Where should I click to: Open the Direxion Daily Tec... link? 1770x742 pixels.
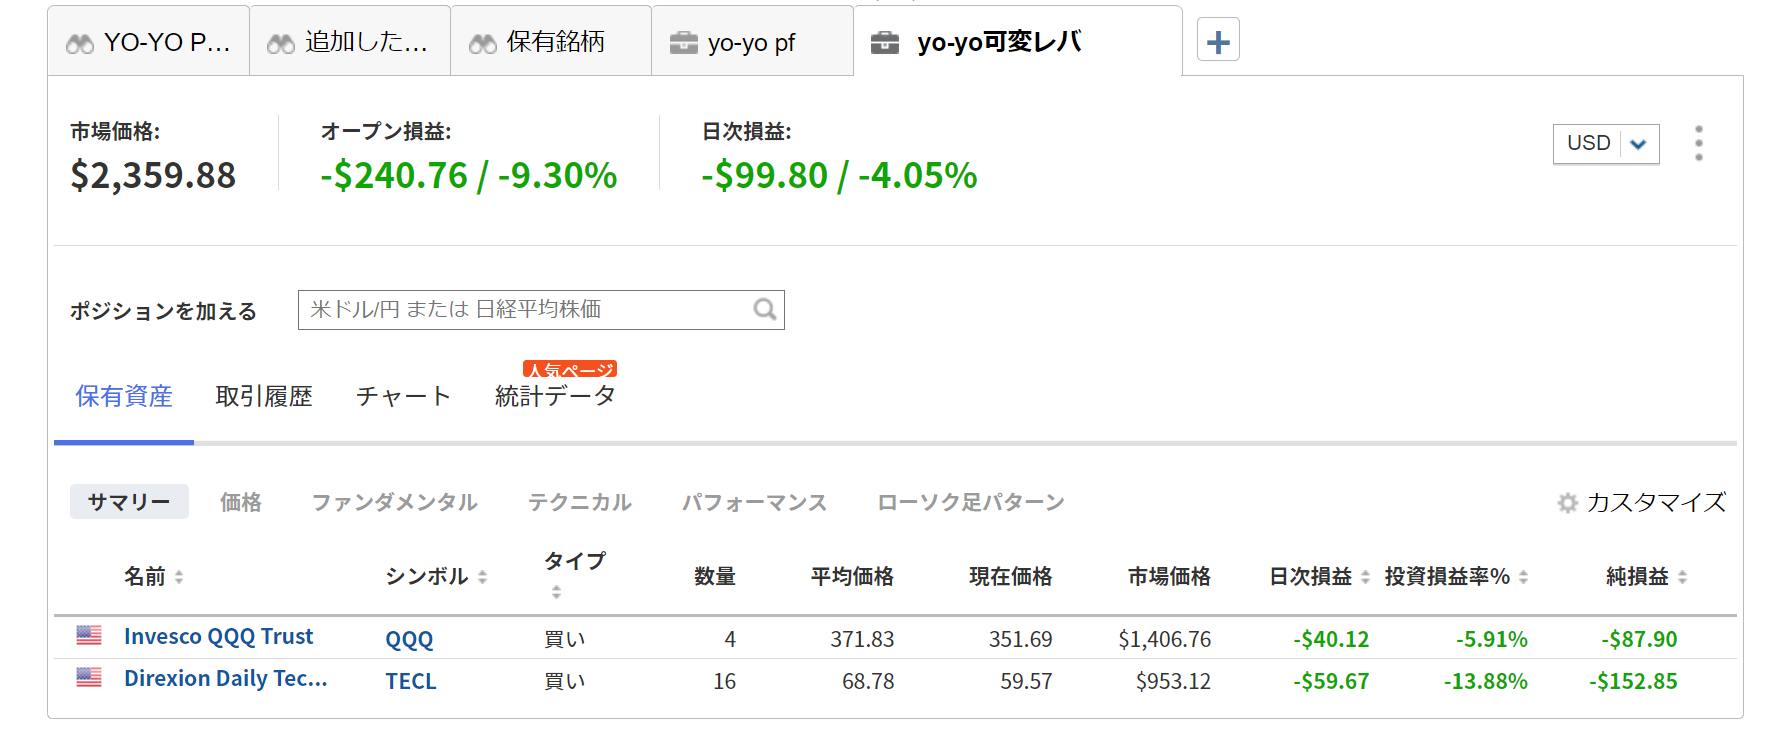tap(226, 678)
